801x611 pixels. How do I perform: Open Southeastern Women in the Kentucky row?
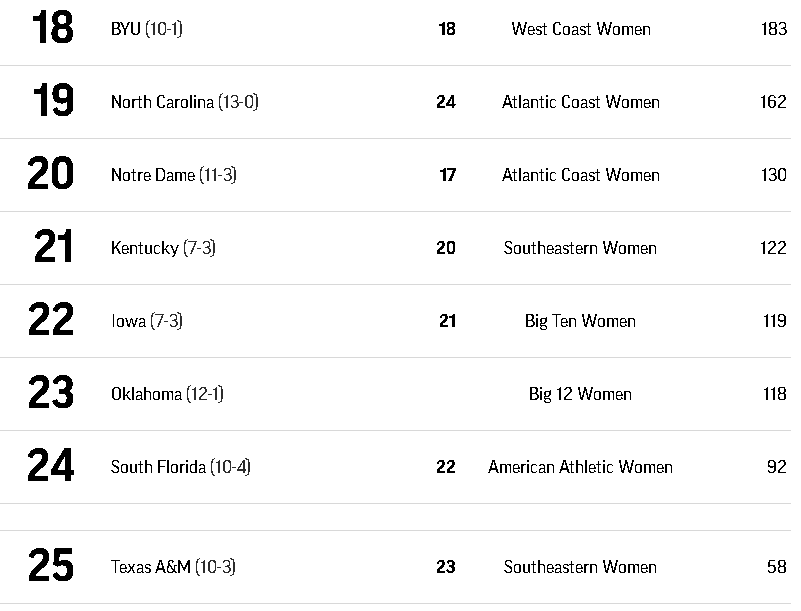pos(580,248)
